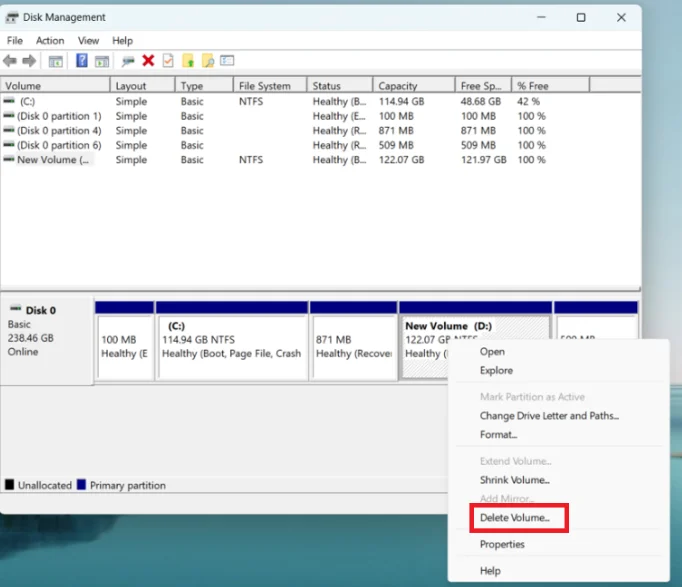682x587 pixels.
Task: Click the Show/Hide Action Pane icon
Action: coord(102,61)
